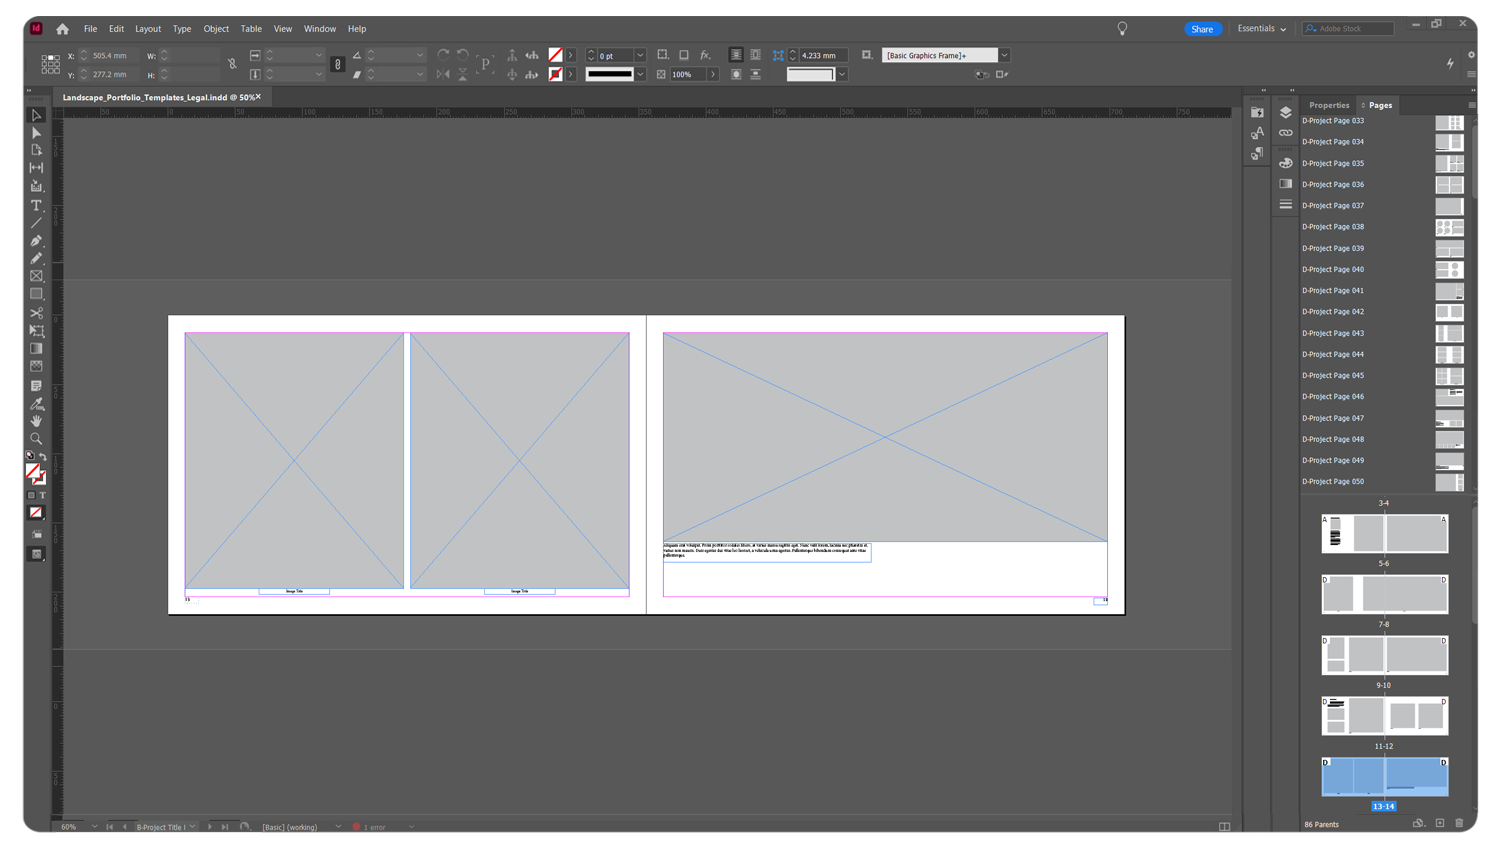Open the corner shape dropdown
Viewport: 1500px width, 846px height.
(x=842, y=74)
